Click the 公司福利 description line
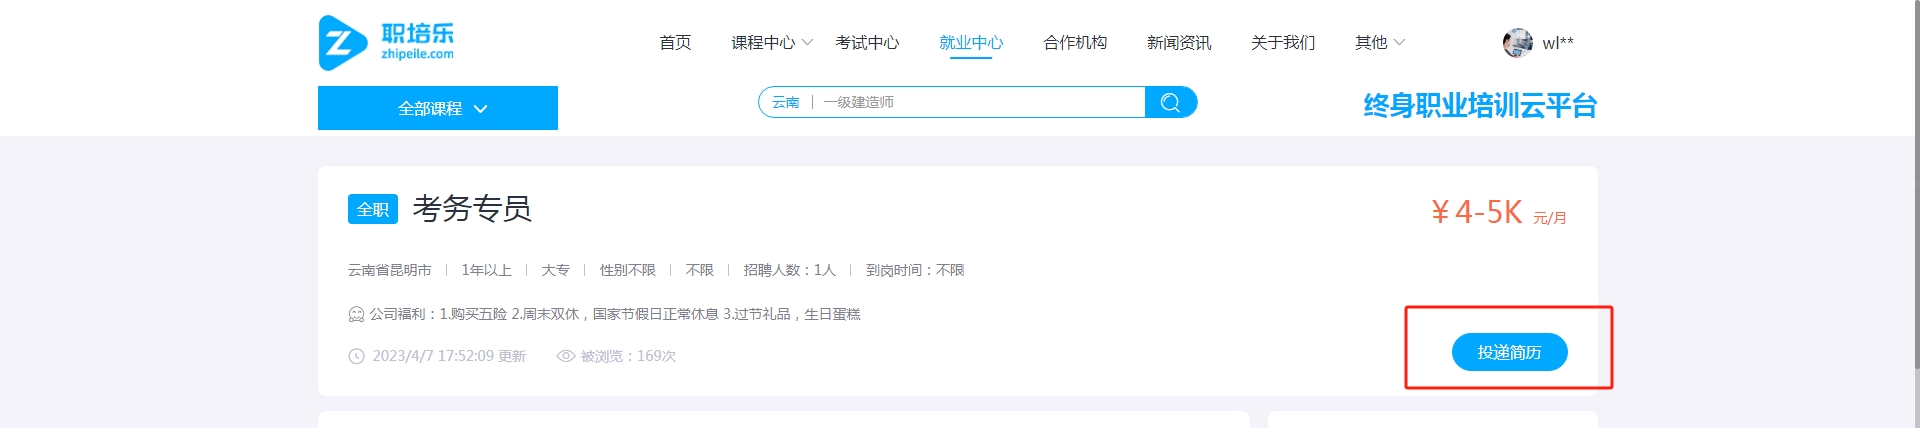Viewport: 1920px width, 428px height. pos(615,314)
